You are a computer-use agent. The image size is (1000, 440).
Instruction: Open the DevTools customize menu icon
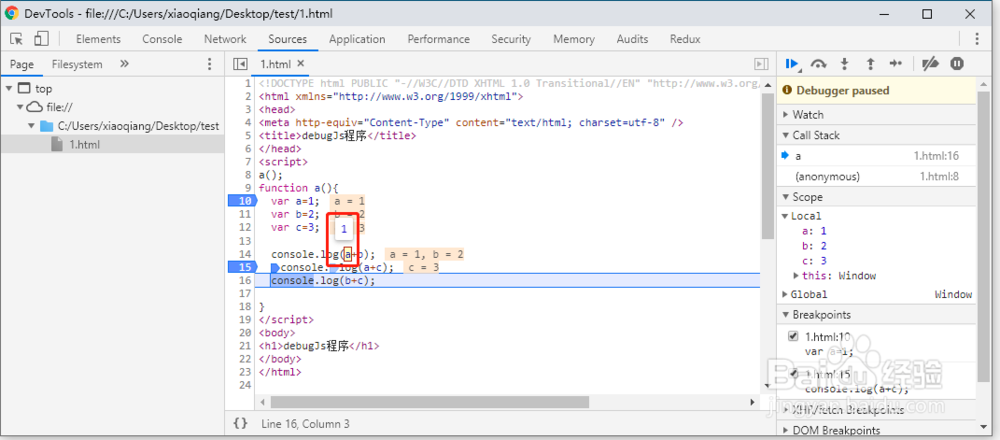pyautogui.click(x=977, y=39)
